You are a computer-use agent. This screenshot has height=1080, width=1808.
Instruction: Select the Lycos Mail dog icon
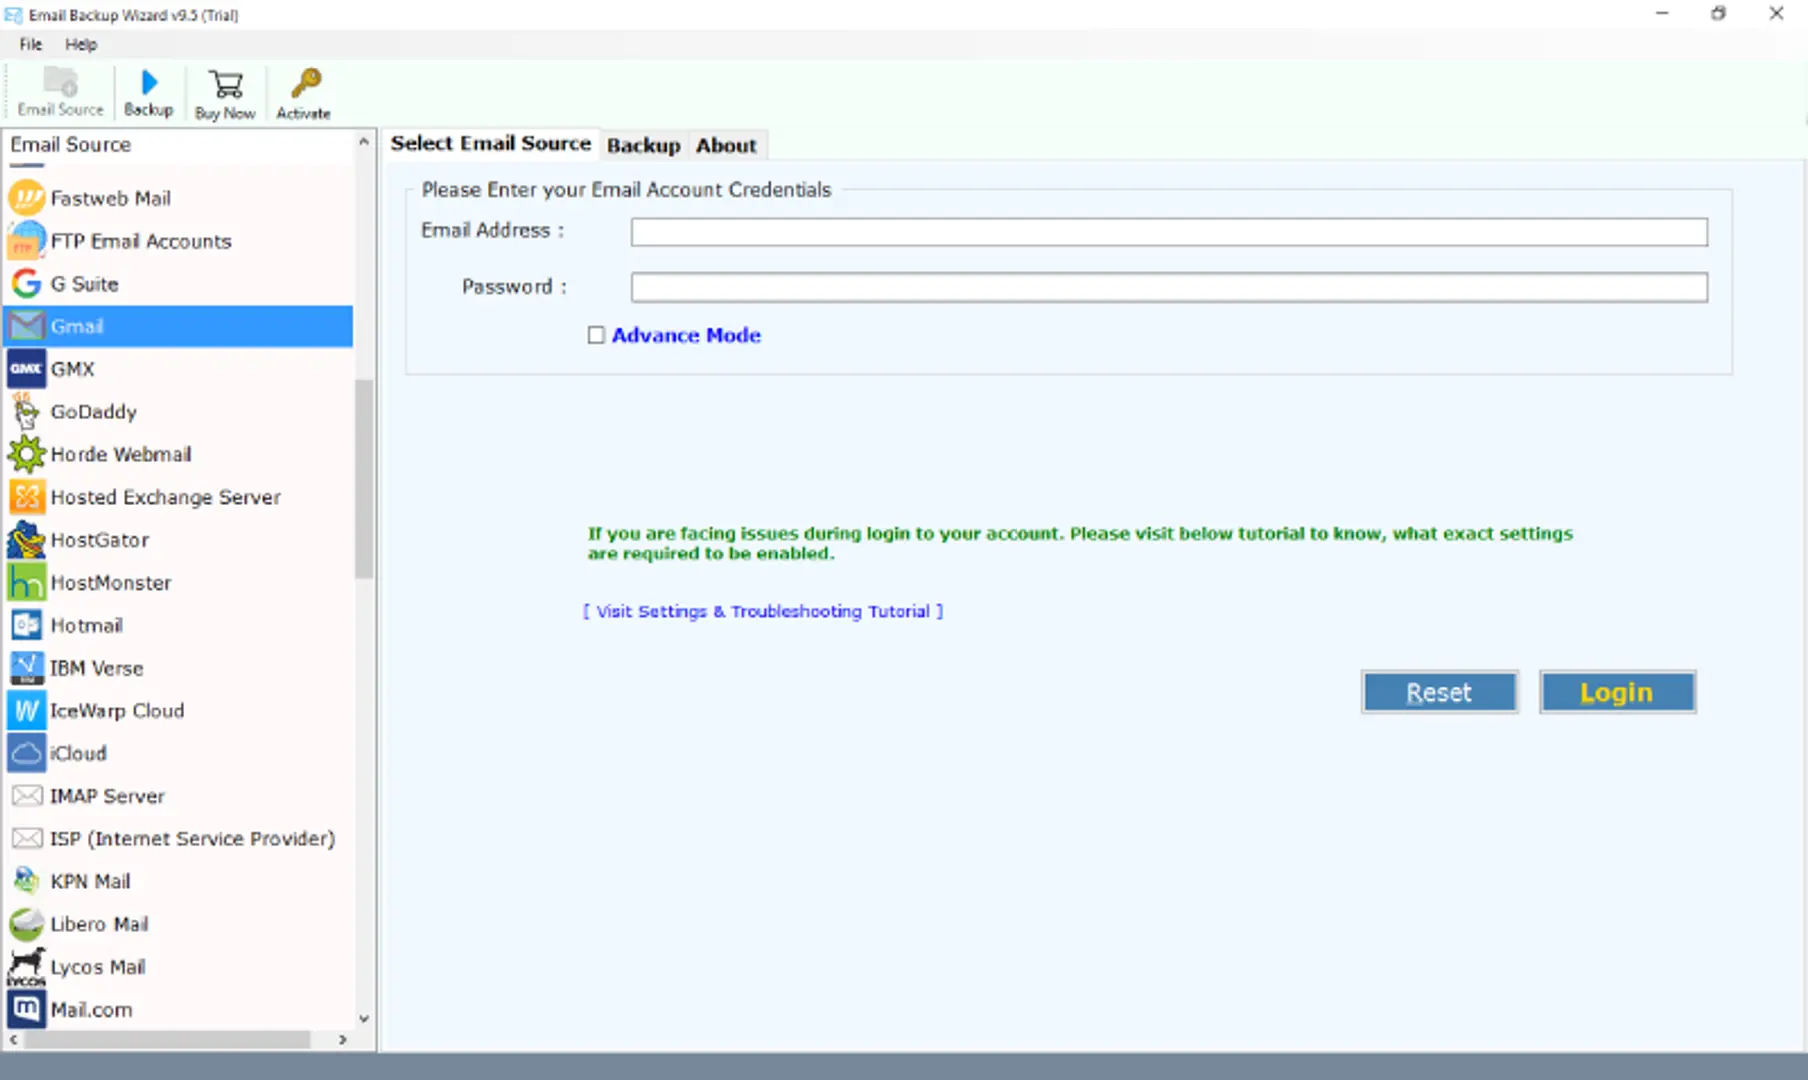(27, 967)
